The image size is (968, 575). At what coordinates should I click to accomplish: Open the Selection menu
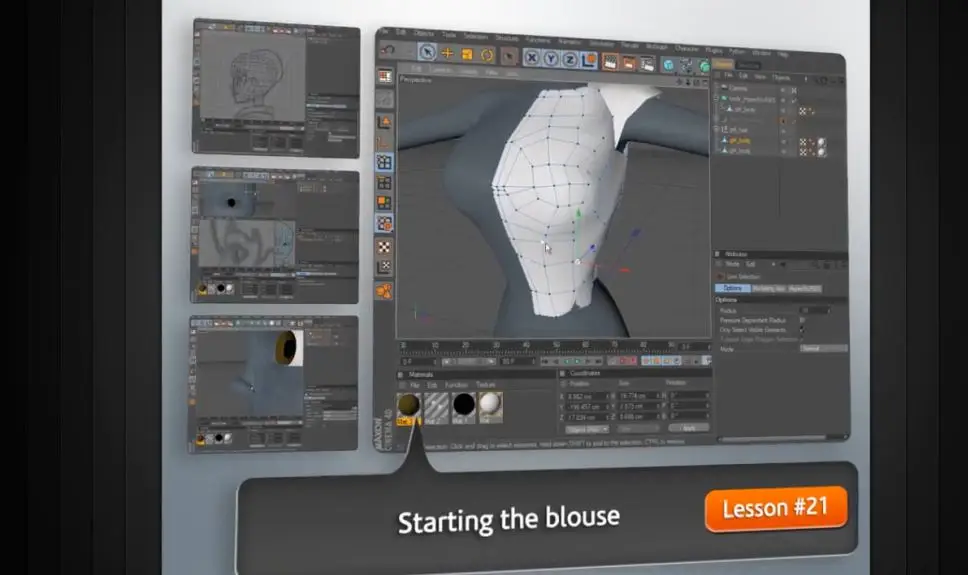(475, 36)
